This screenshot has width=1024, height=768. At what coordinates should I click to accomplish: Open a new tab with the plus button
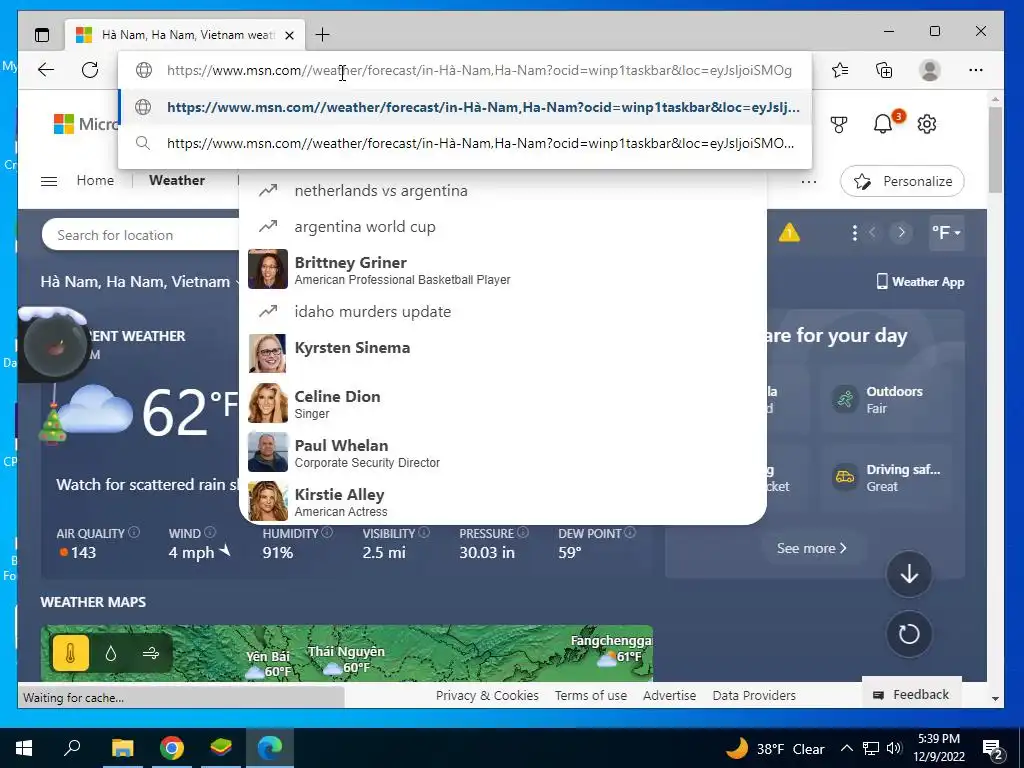pos(323,35)
